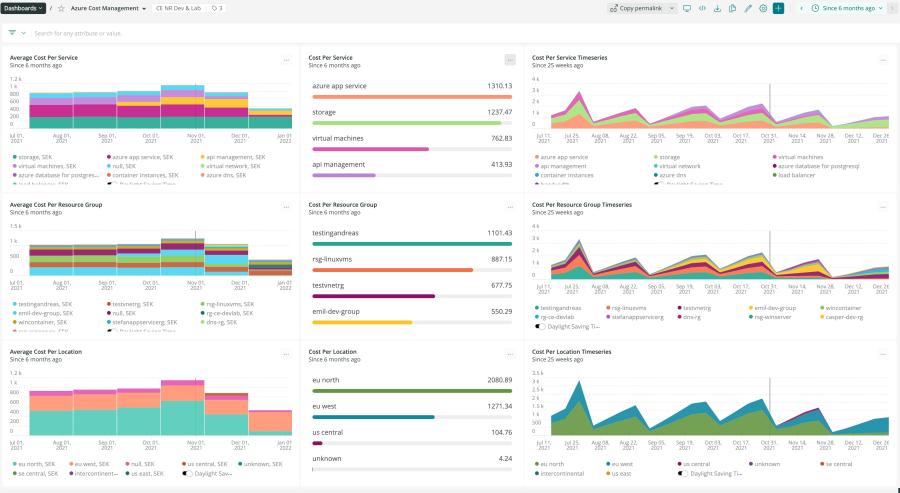900x493 pixels.
Task: Click the Average Cost Per Location title
Action: click(x=45, y=351)
